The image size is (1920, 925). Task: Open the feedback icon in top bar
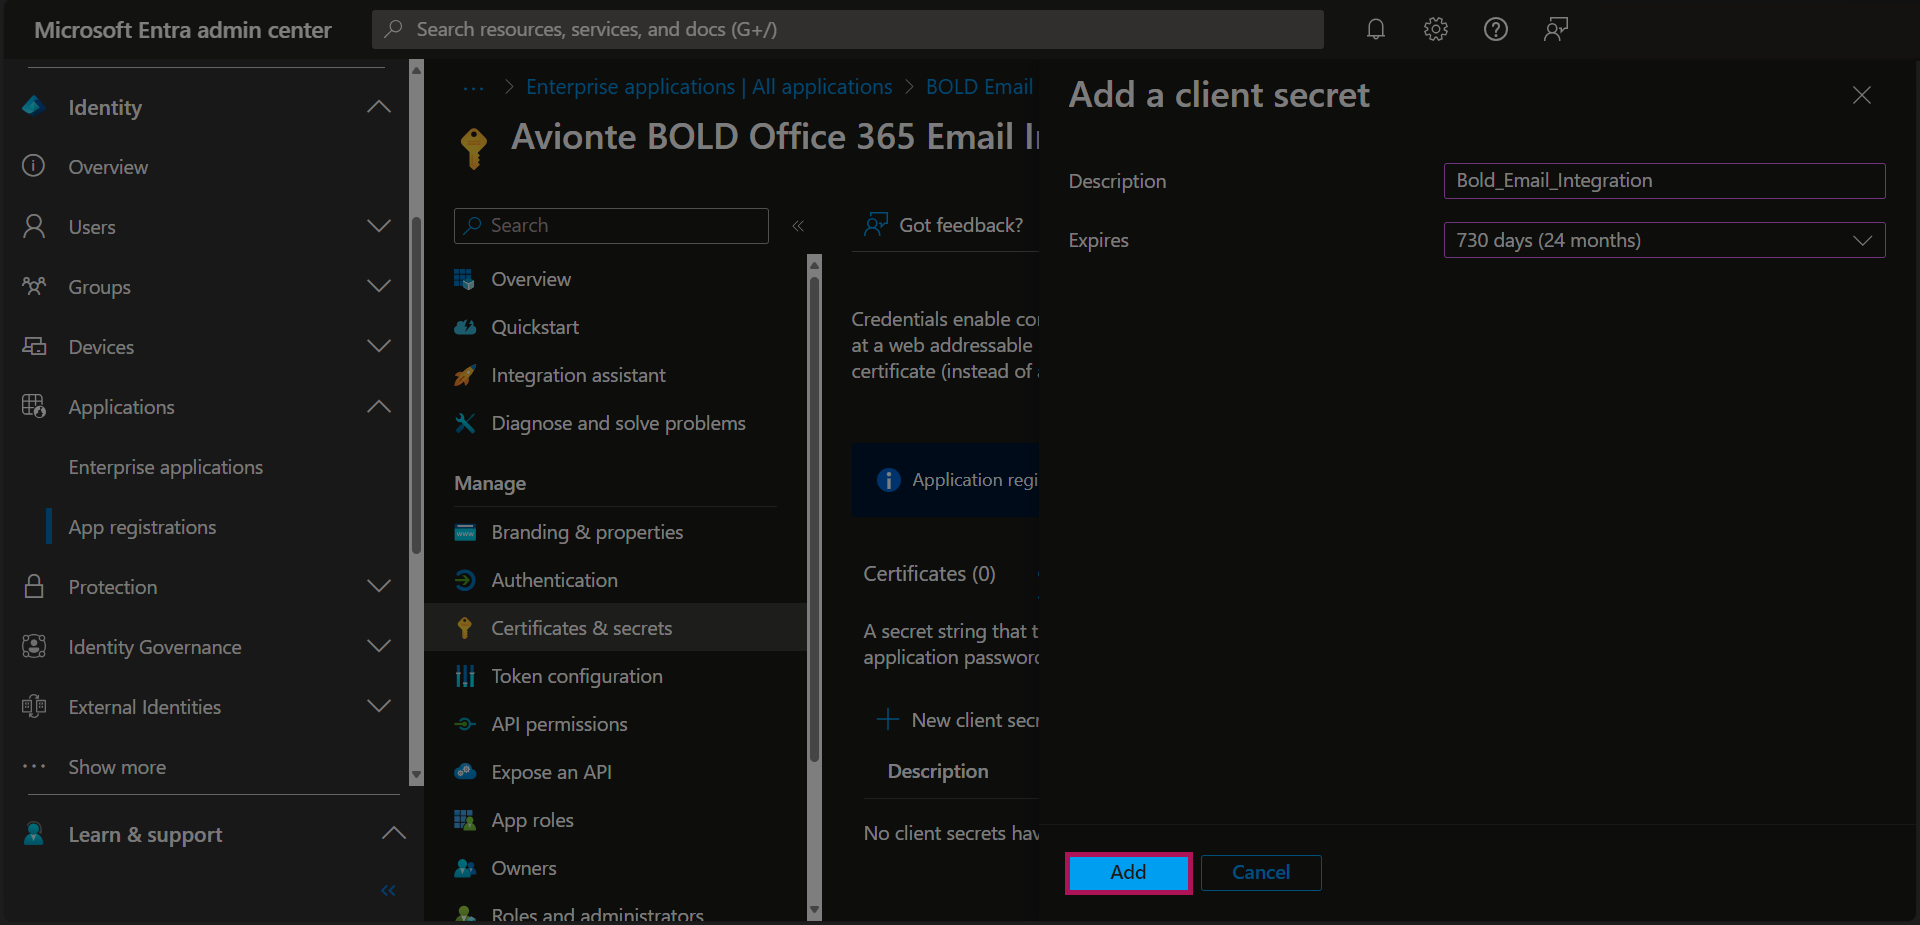point(1555,29)
